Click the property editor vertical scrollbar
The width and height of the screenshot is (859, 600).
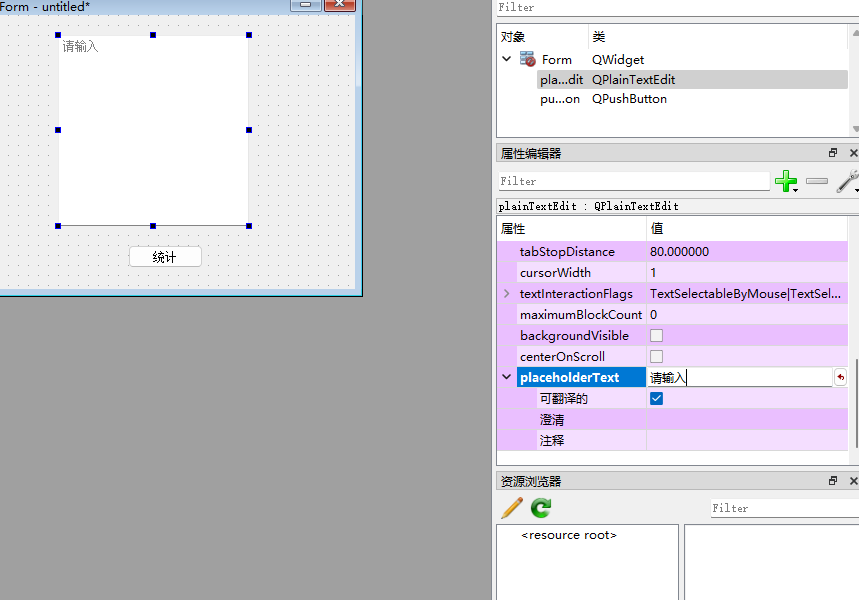pyautogui.click(x=855, y=403)
